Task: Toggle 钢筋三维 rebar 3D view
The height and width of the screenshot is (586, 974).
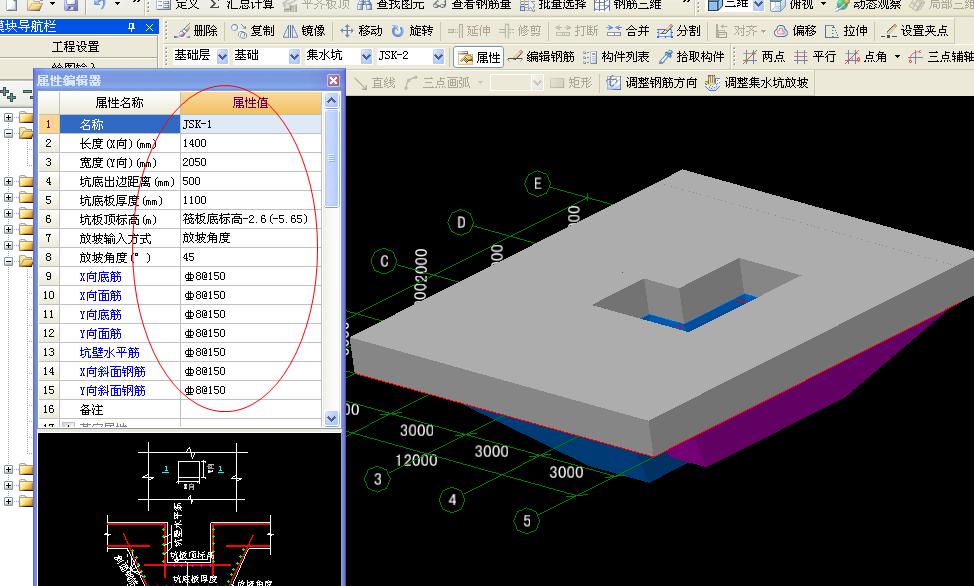Action: point(629,4)
